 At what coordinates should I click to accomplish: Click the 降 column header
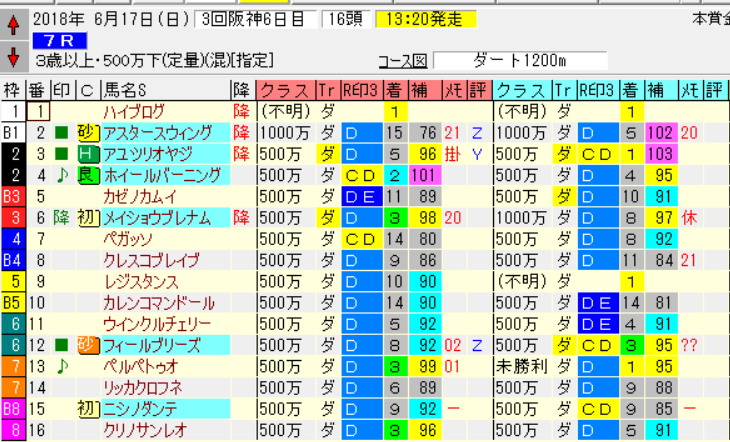242,90
